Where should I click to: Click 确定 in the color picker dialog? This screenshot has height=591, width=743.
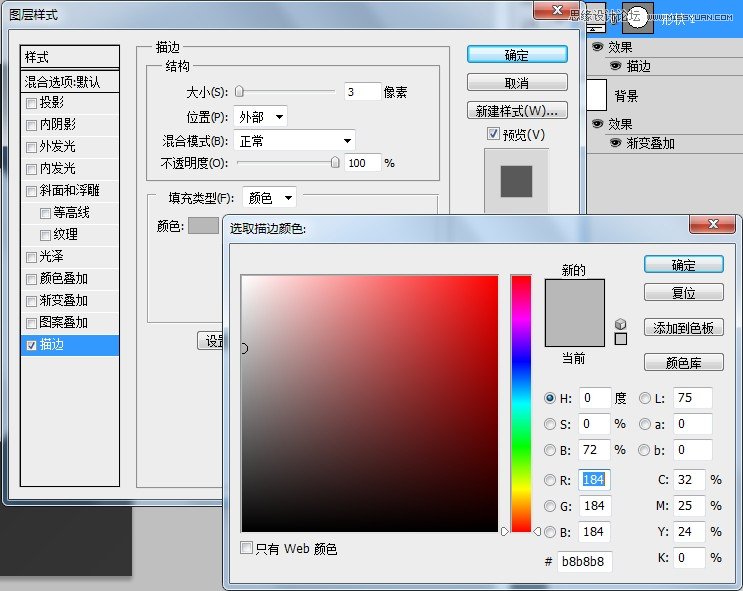pos(683,264)
